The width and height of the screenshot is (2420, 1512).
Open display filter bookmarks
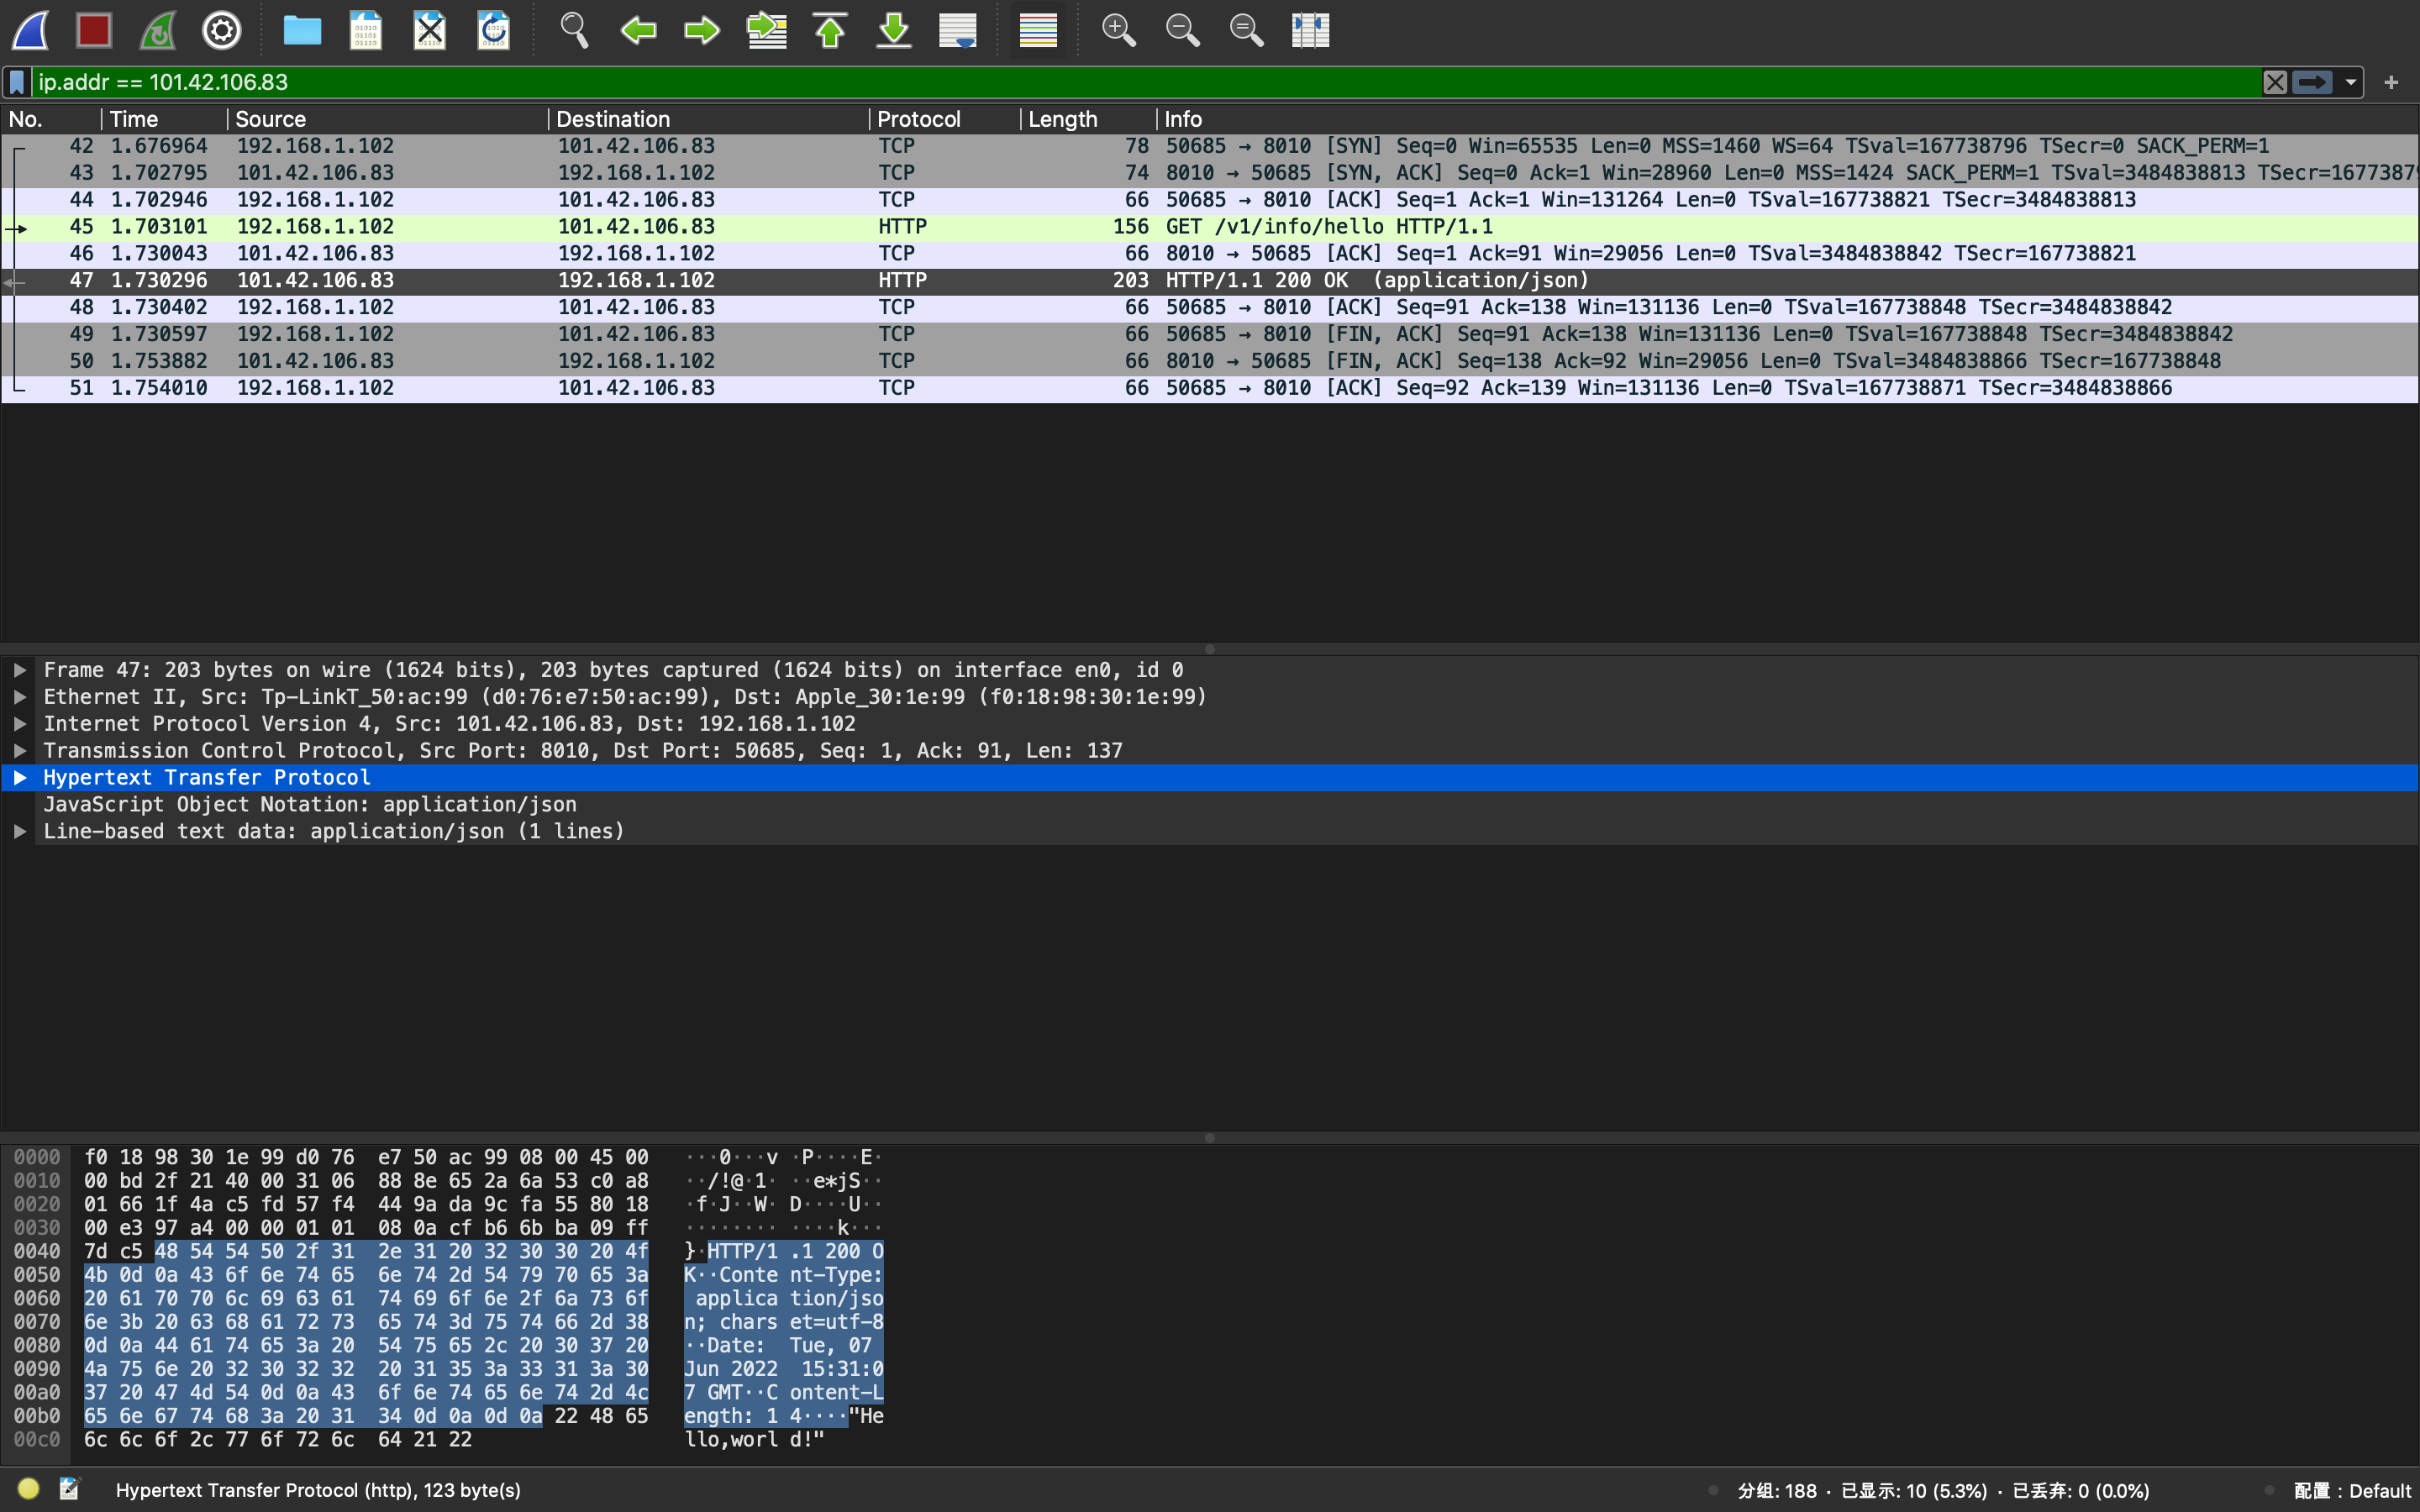17,82
